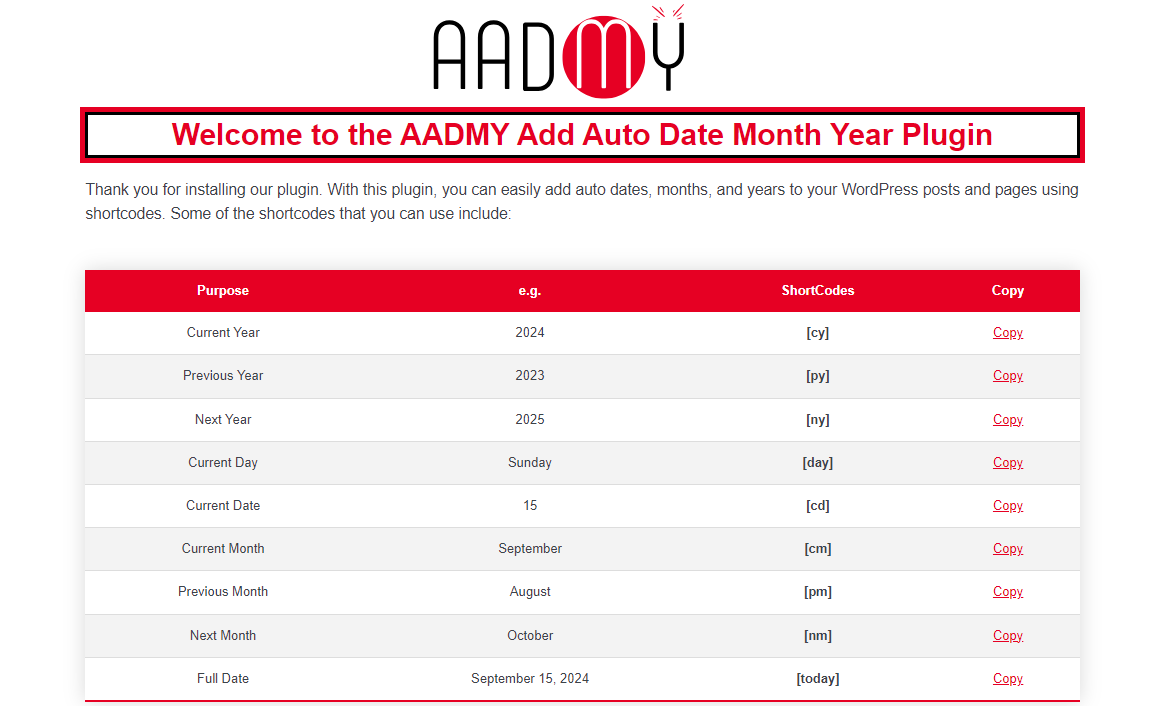Screen dimensions: 1153x706
Task: Copy the Current Day shortcode
Action: click(1007, 463)
